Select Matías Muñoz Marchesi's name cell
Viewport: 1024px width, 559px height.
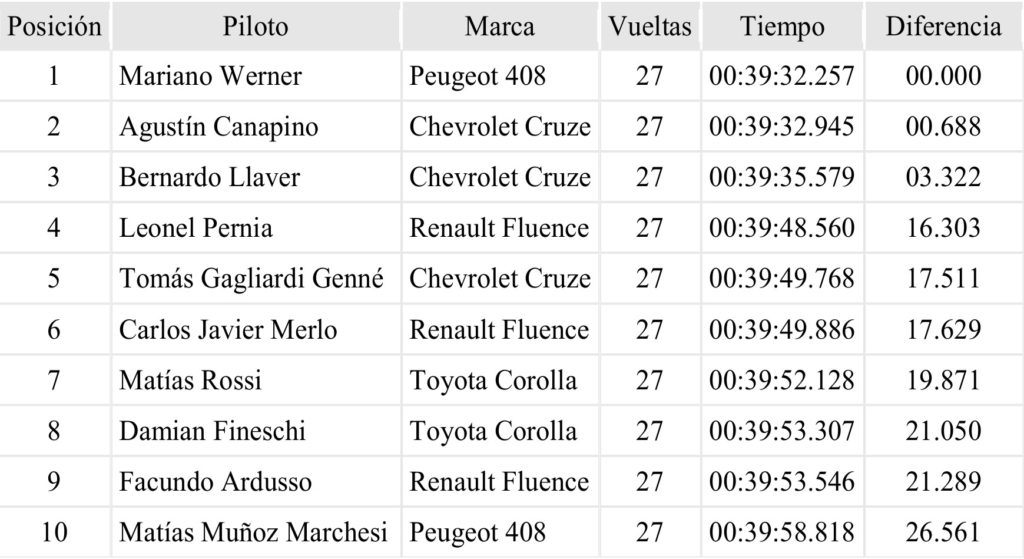pos(253,533)
